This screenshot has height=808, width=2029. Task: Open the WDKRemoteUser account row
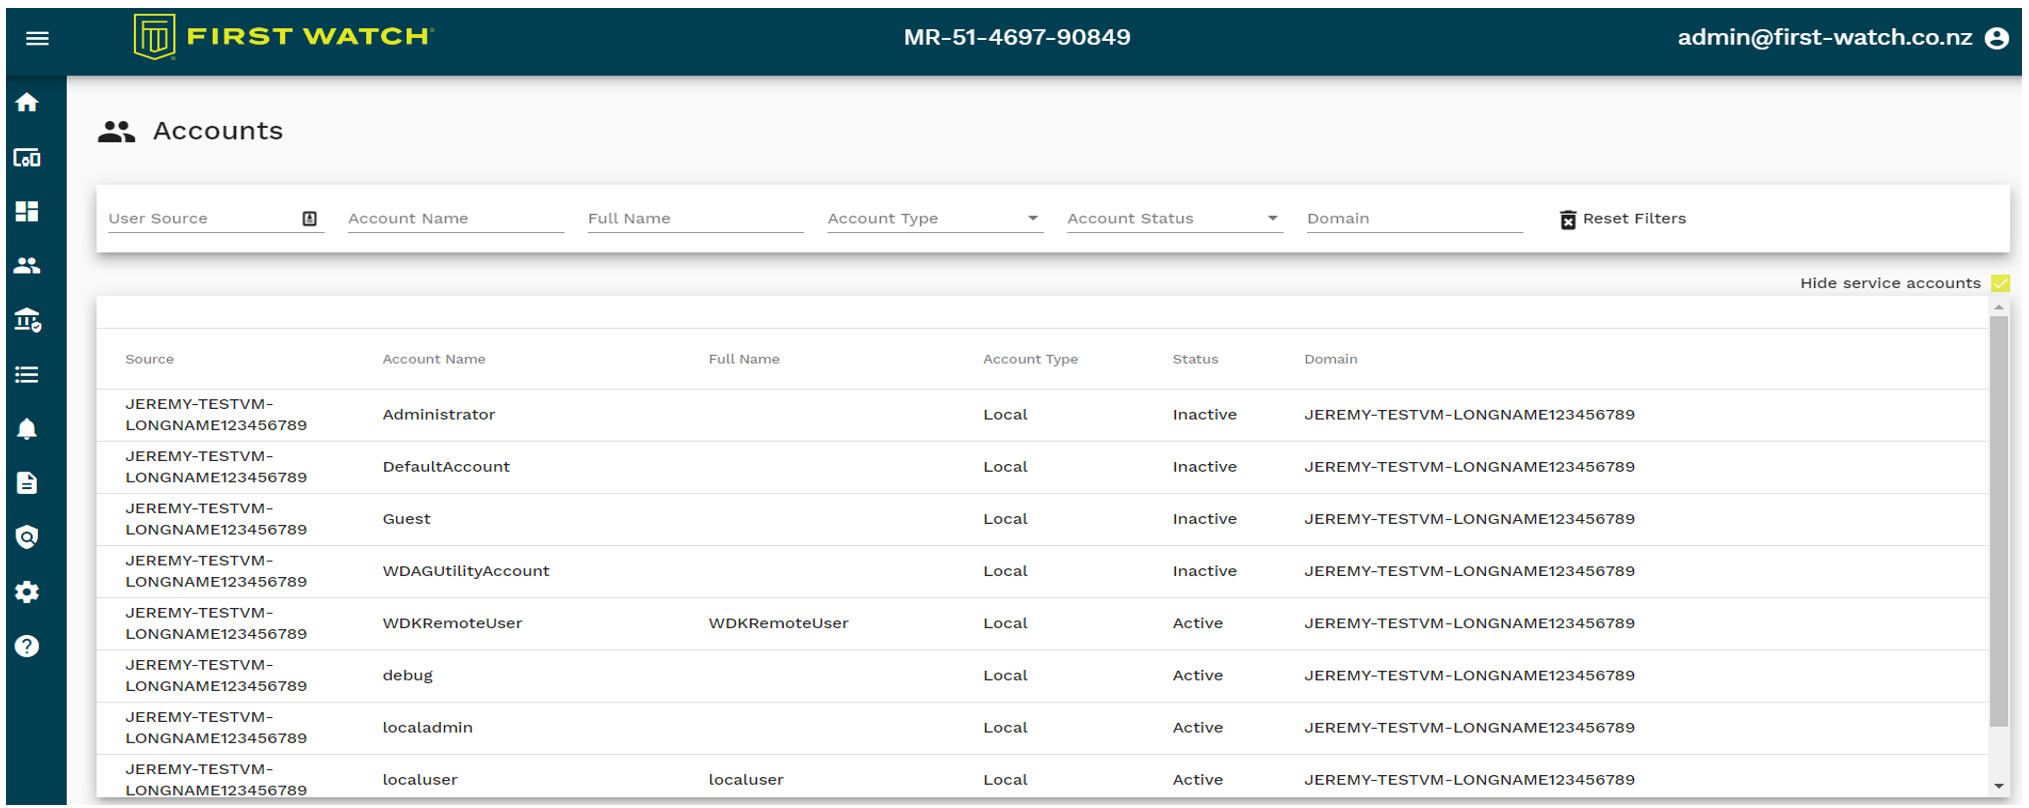coord(452,623)
